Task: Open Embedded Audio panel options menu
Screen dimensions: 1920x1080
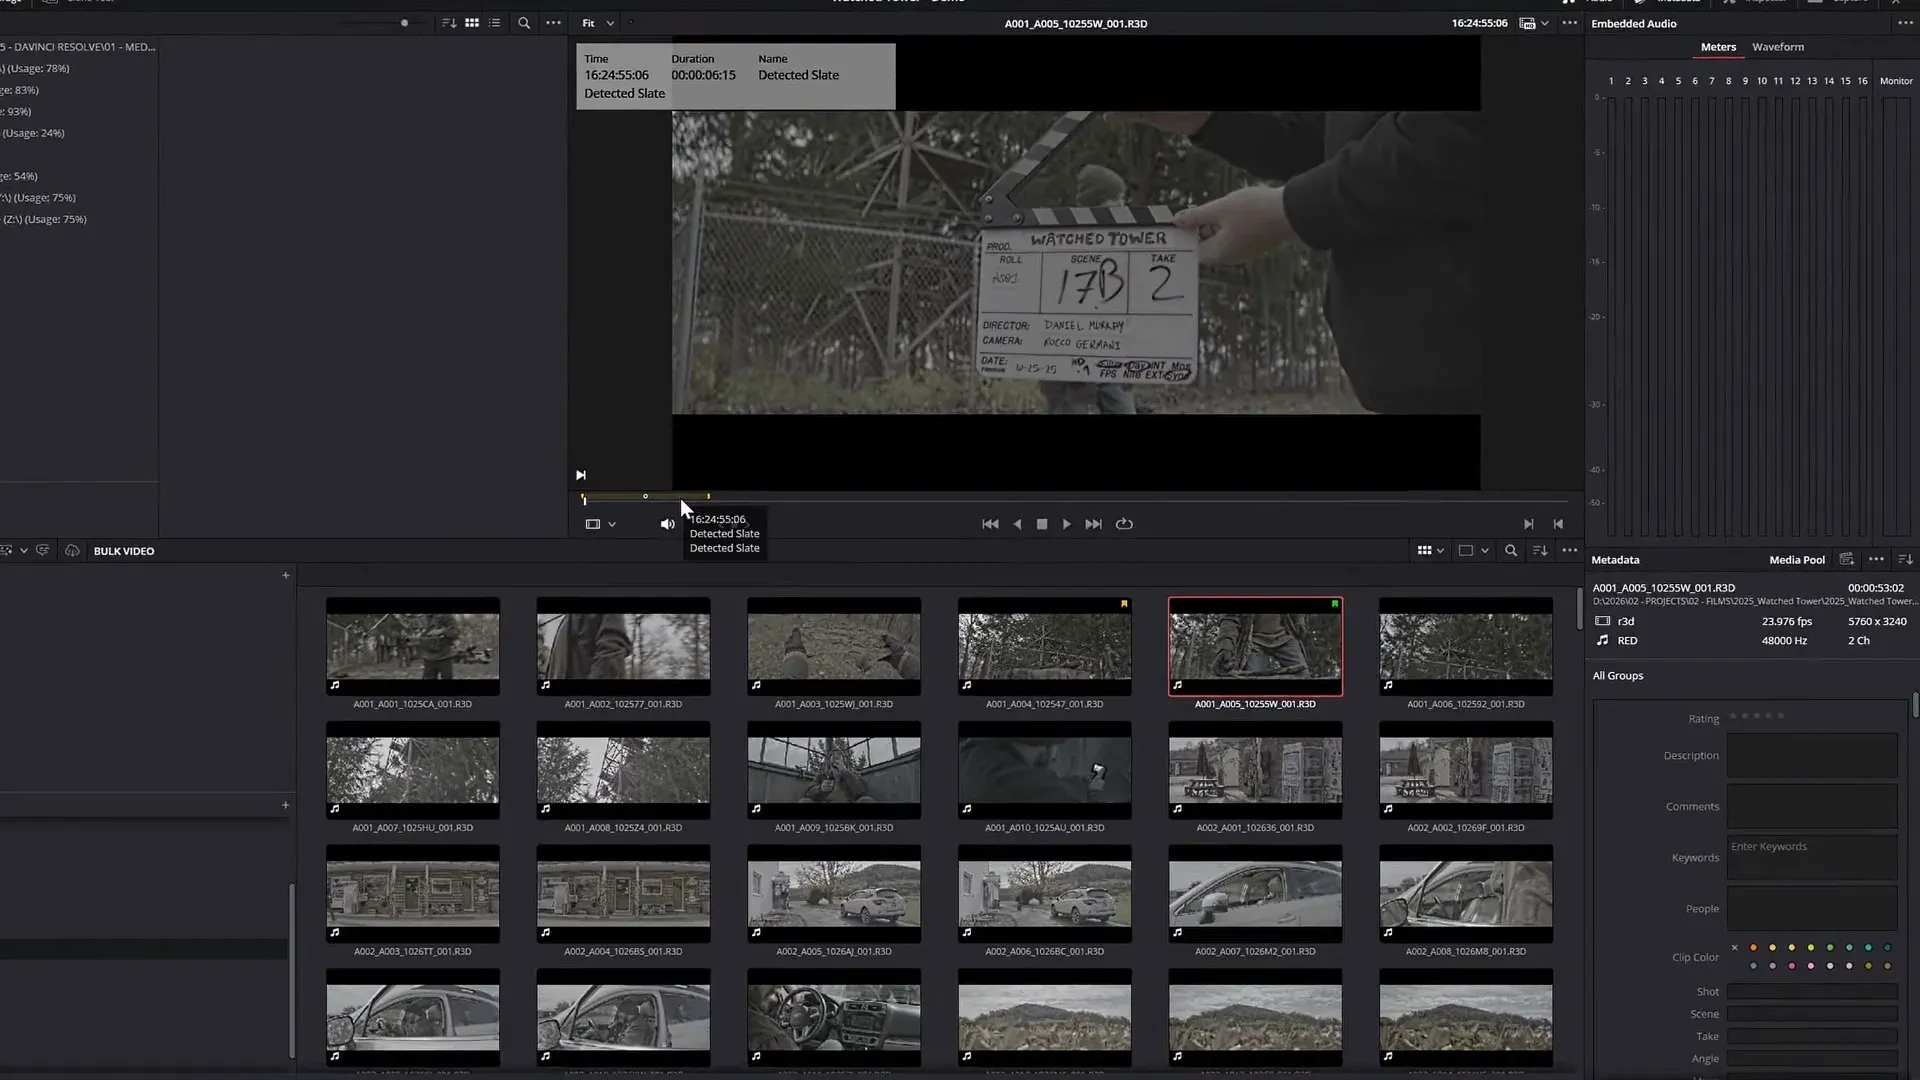Action: 1905,23
